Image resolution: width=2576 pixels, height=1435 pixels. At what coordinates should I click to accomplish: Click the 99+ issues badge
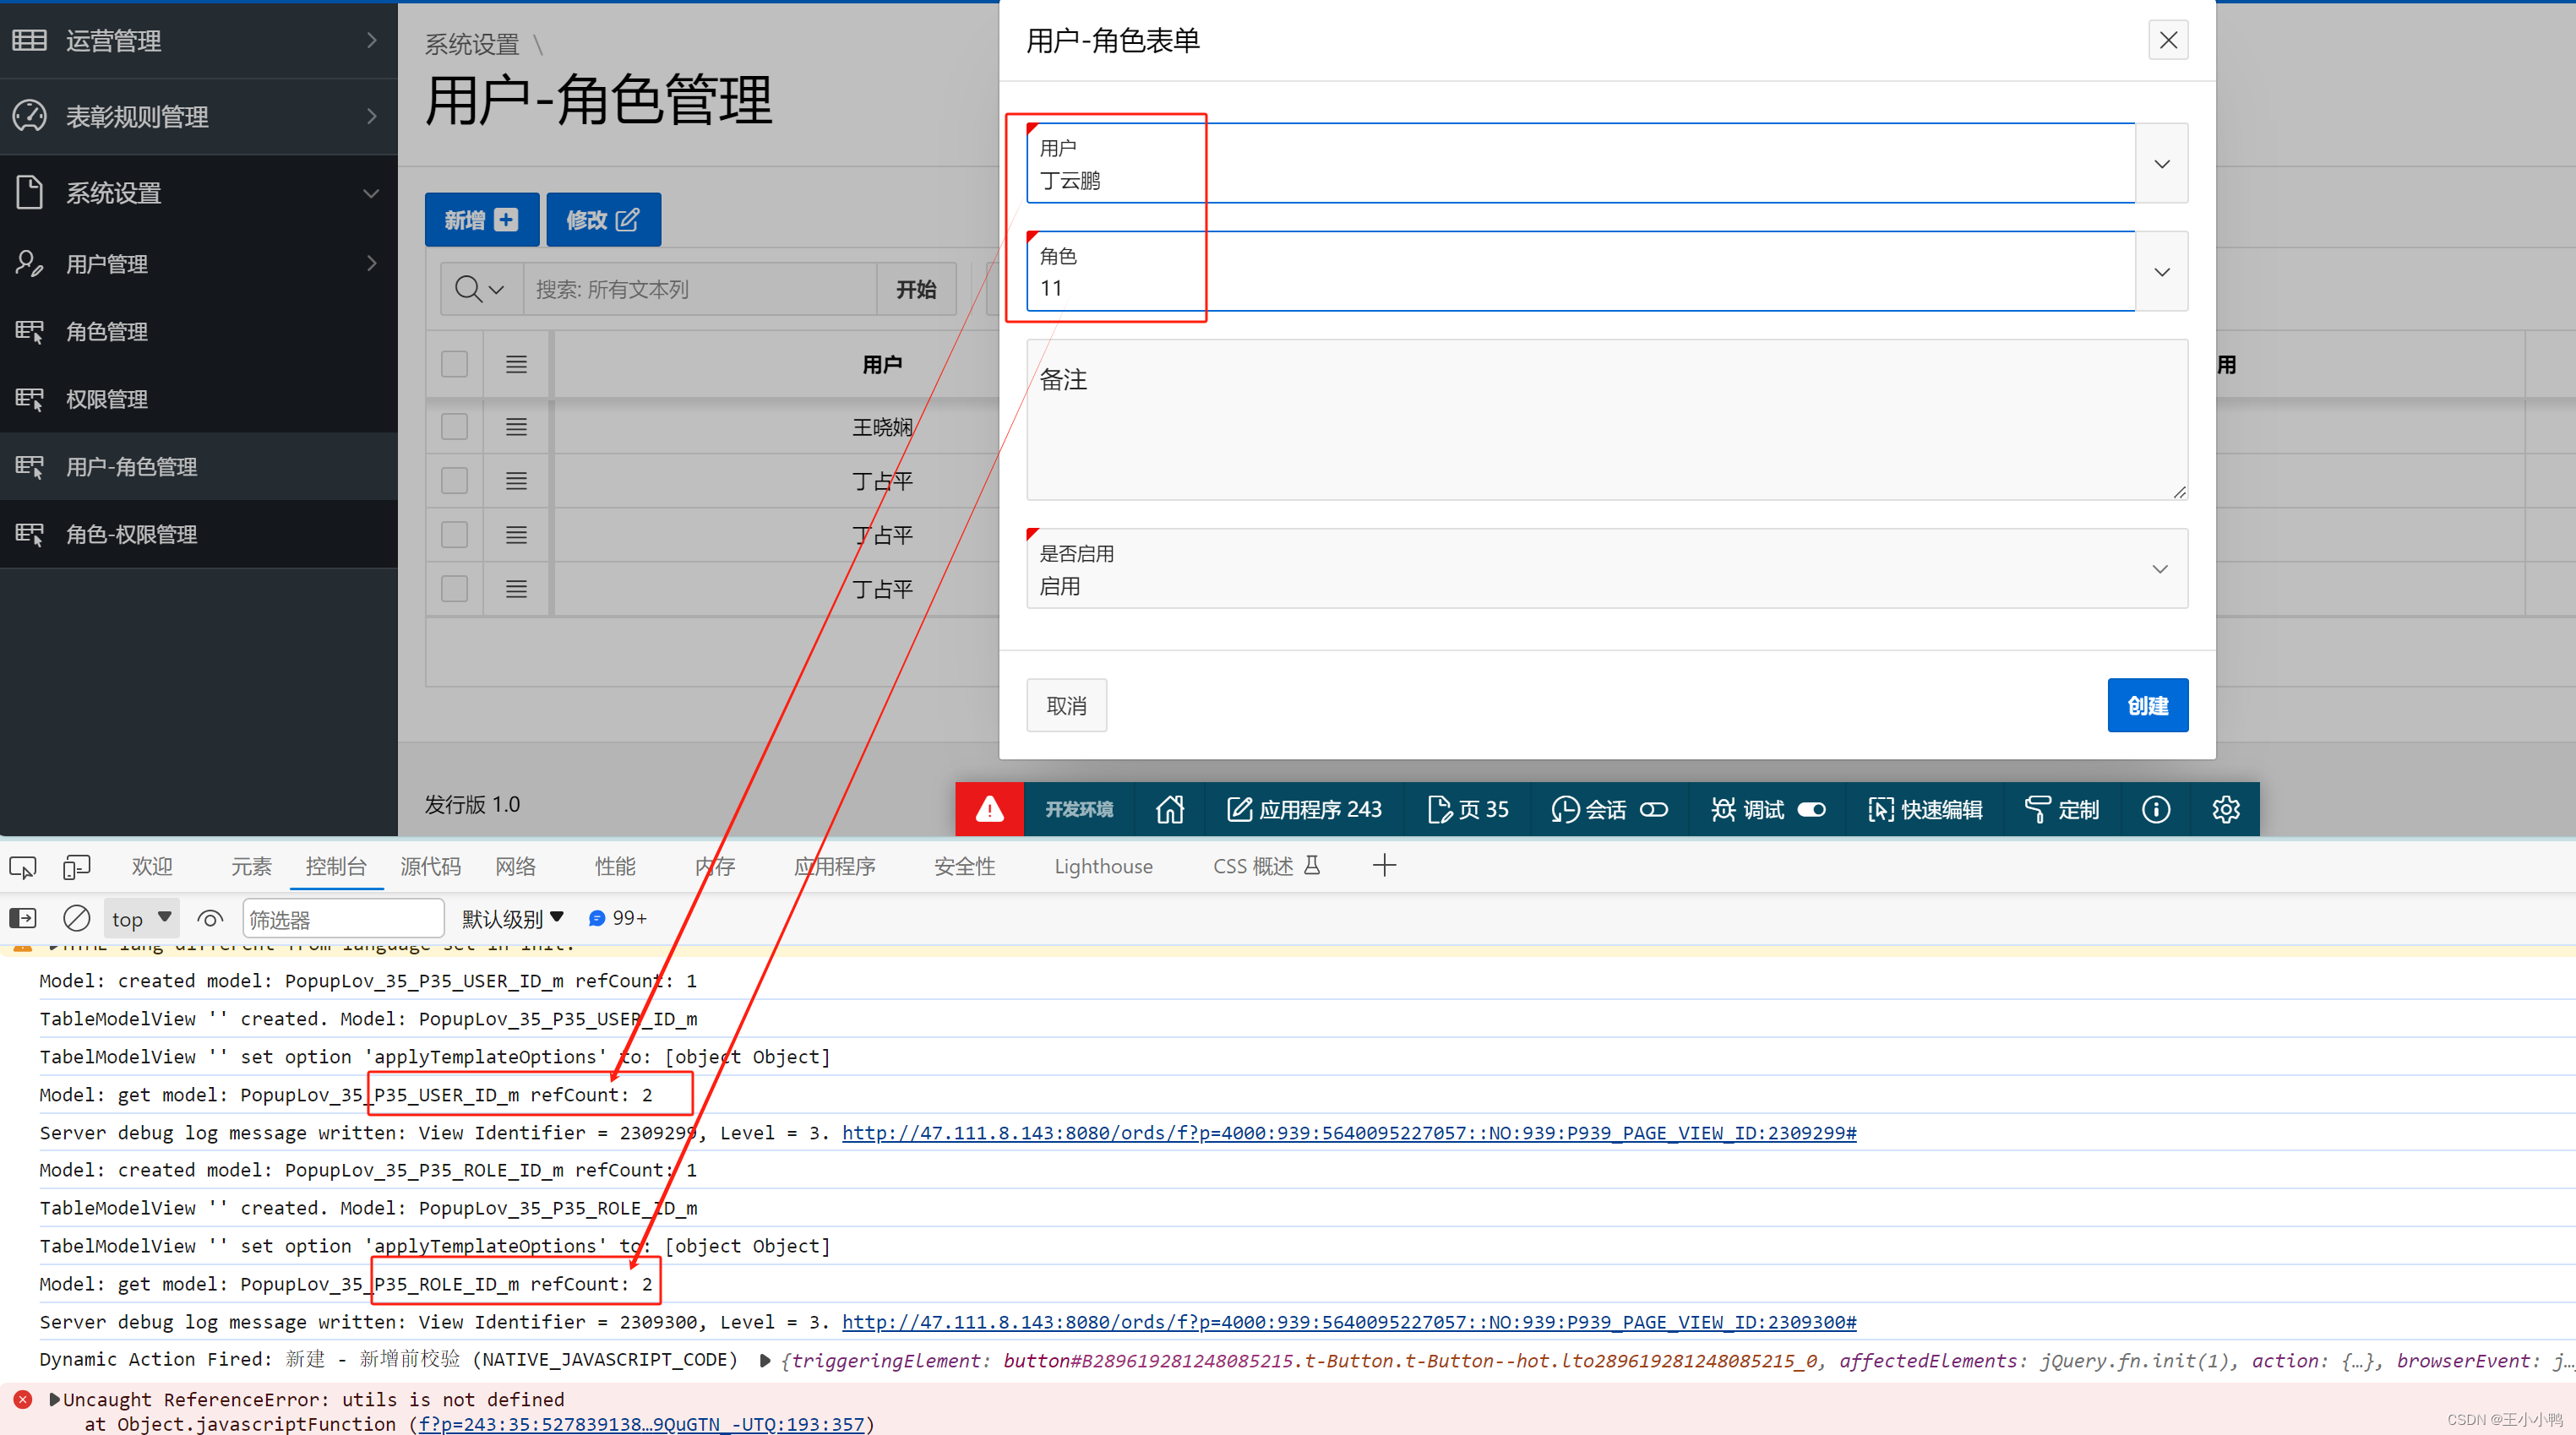(618, 918)
